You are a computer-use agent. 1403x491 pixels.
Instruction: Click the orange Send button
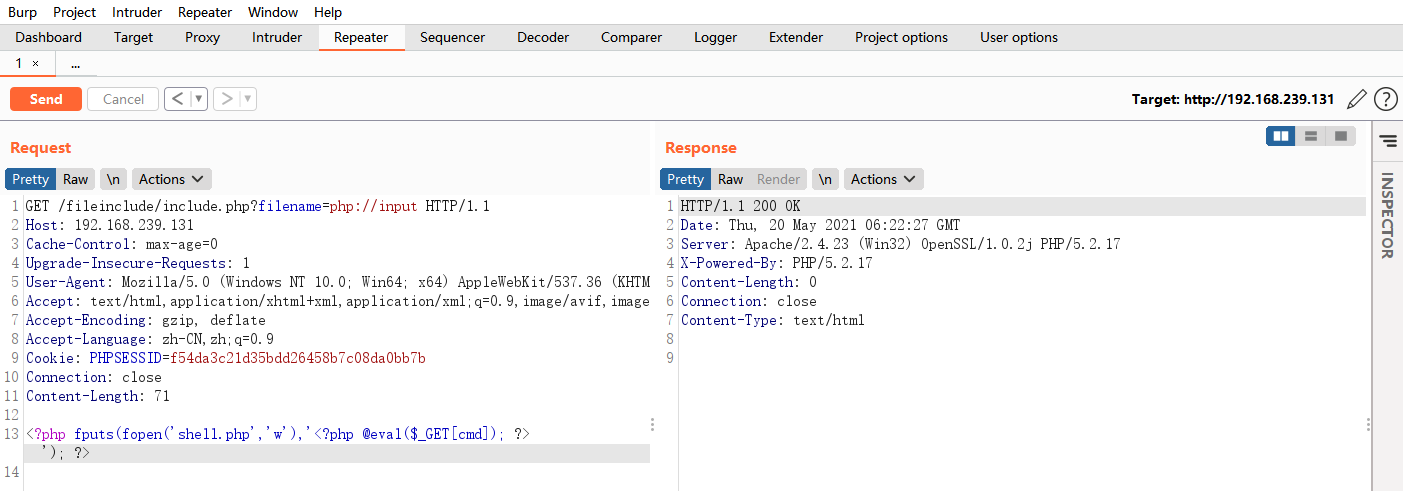click(x=46, y=99)
